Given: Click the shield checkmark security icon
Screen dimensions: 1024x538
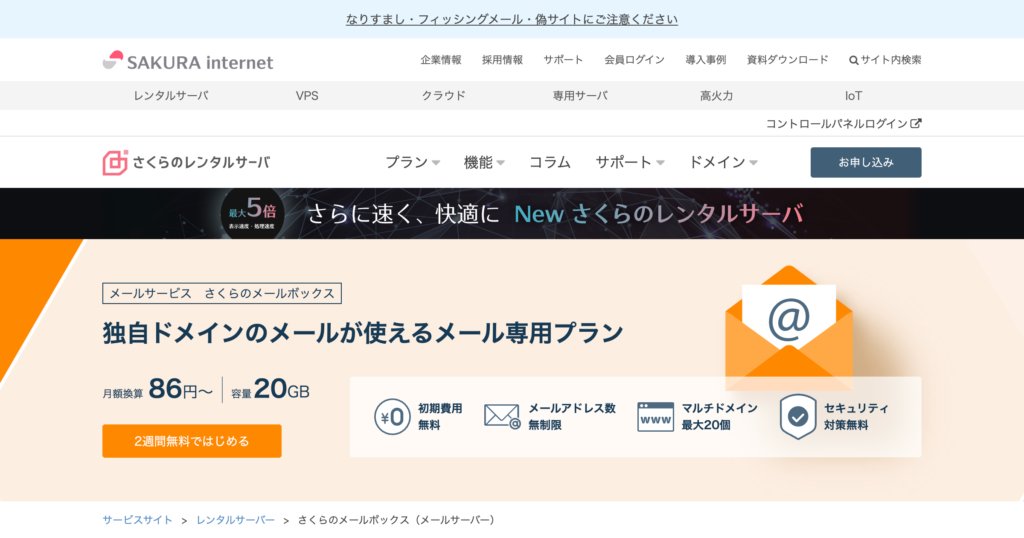Looking at the screenshot, I should pyautogui.click(x=797, y=417).
